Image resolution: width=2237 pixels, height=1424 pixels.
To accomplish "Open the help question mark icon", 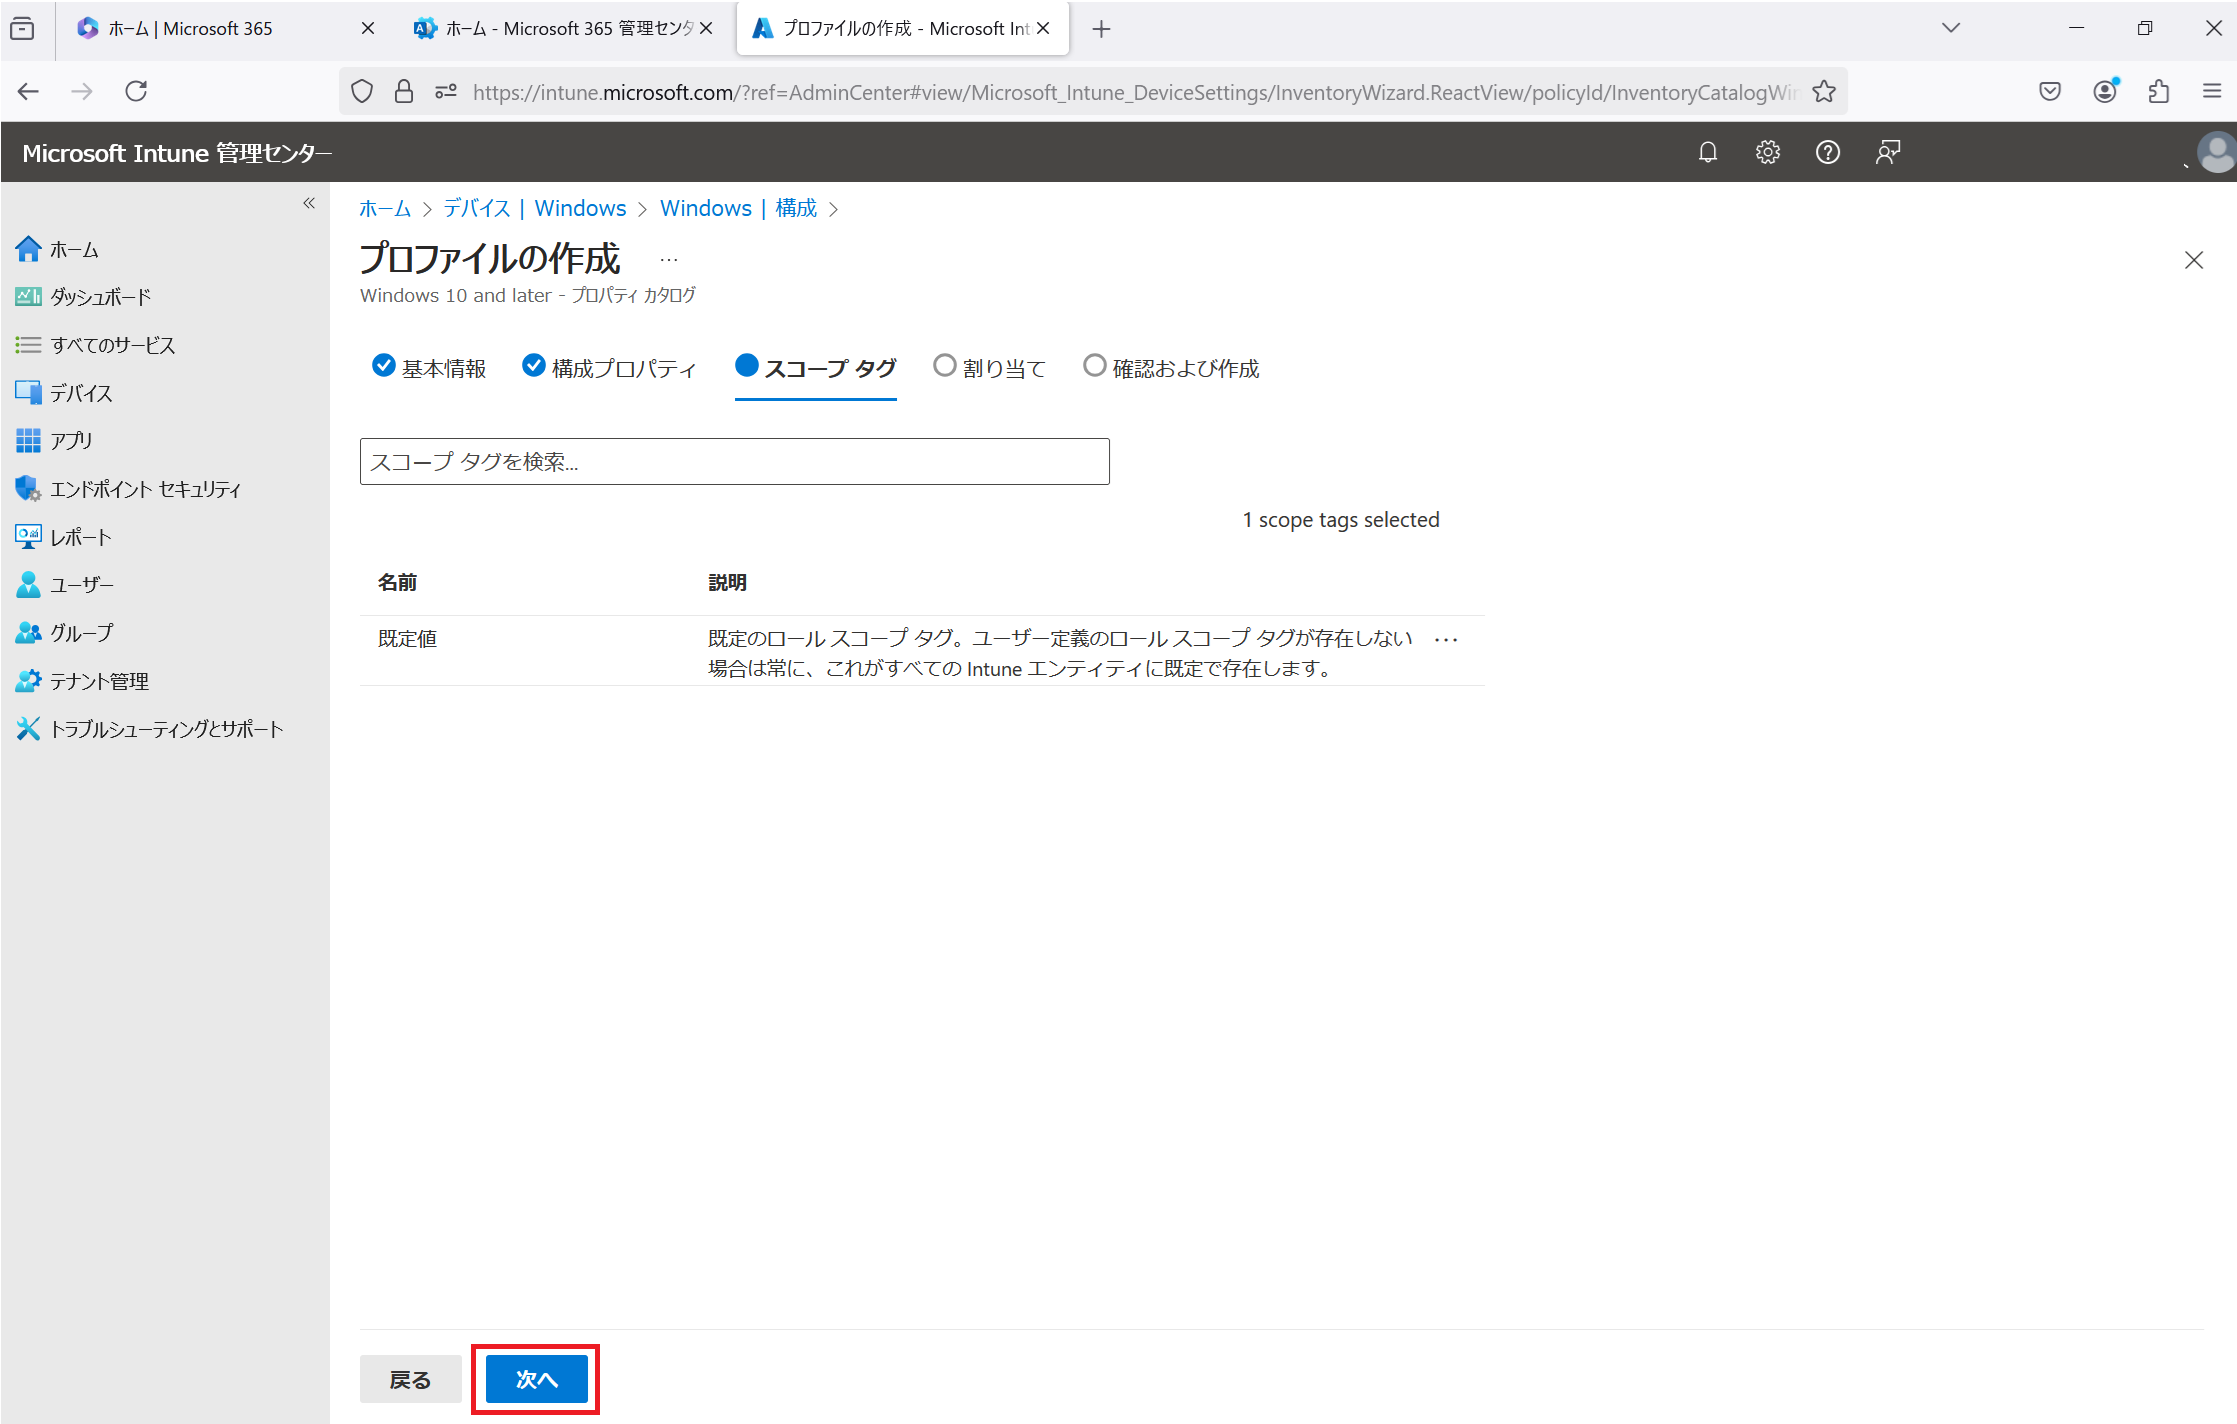I will pyautogui.click(x=1828, y=152).
